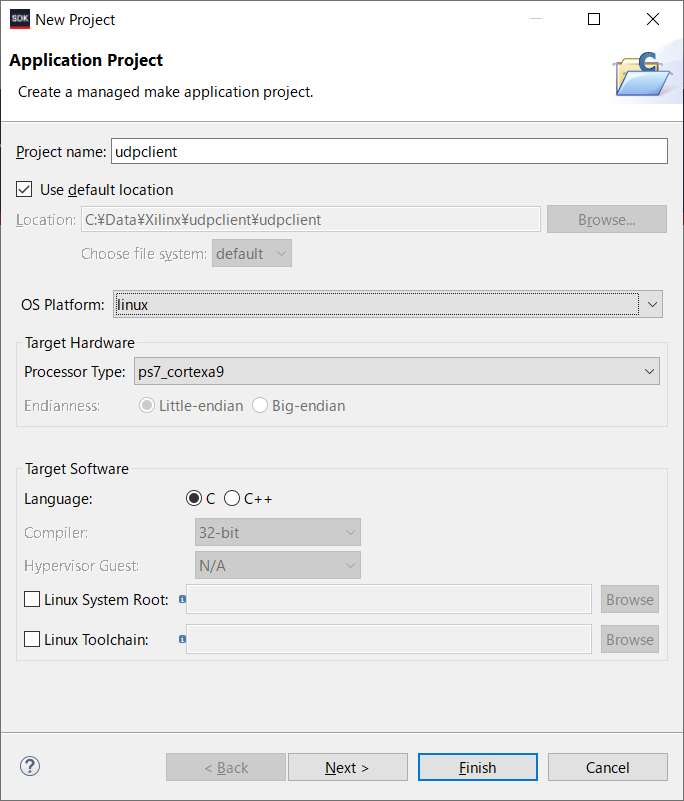Click 'Create a managed make application project.' text
The image size is (684, 801).
[x=166, y=92]
